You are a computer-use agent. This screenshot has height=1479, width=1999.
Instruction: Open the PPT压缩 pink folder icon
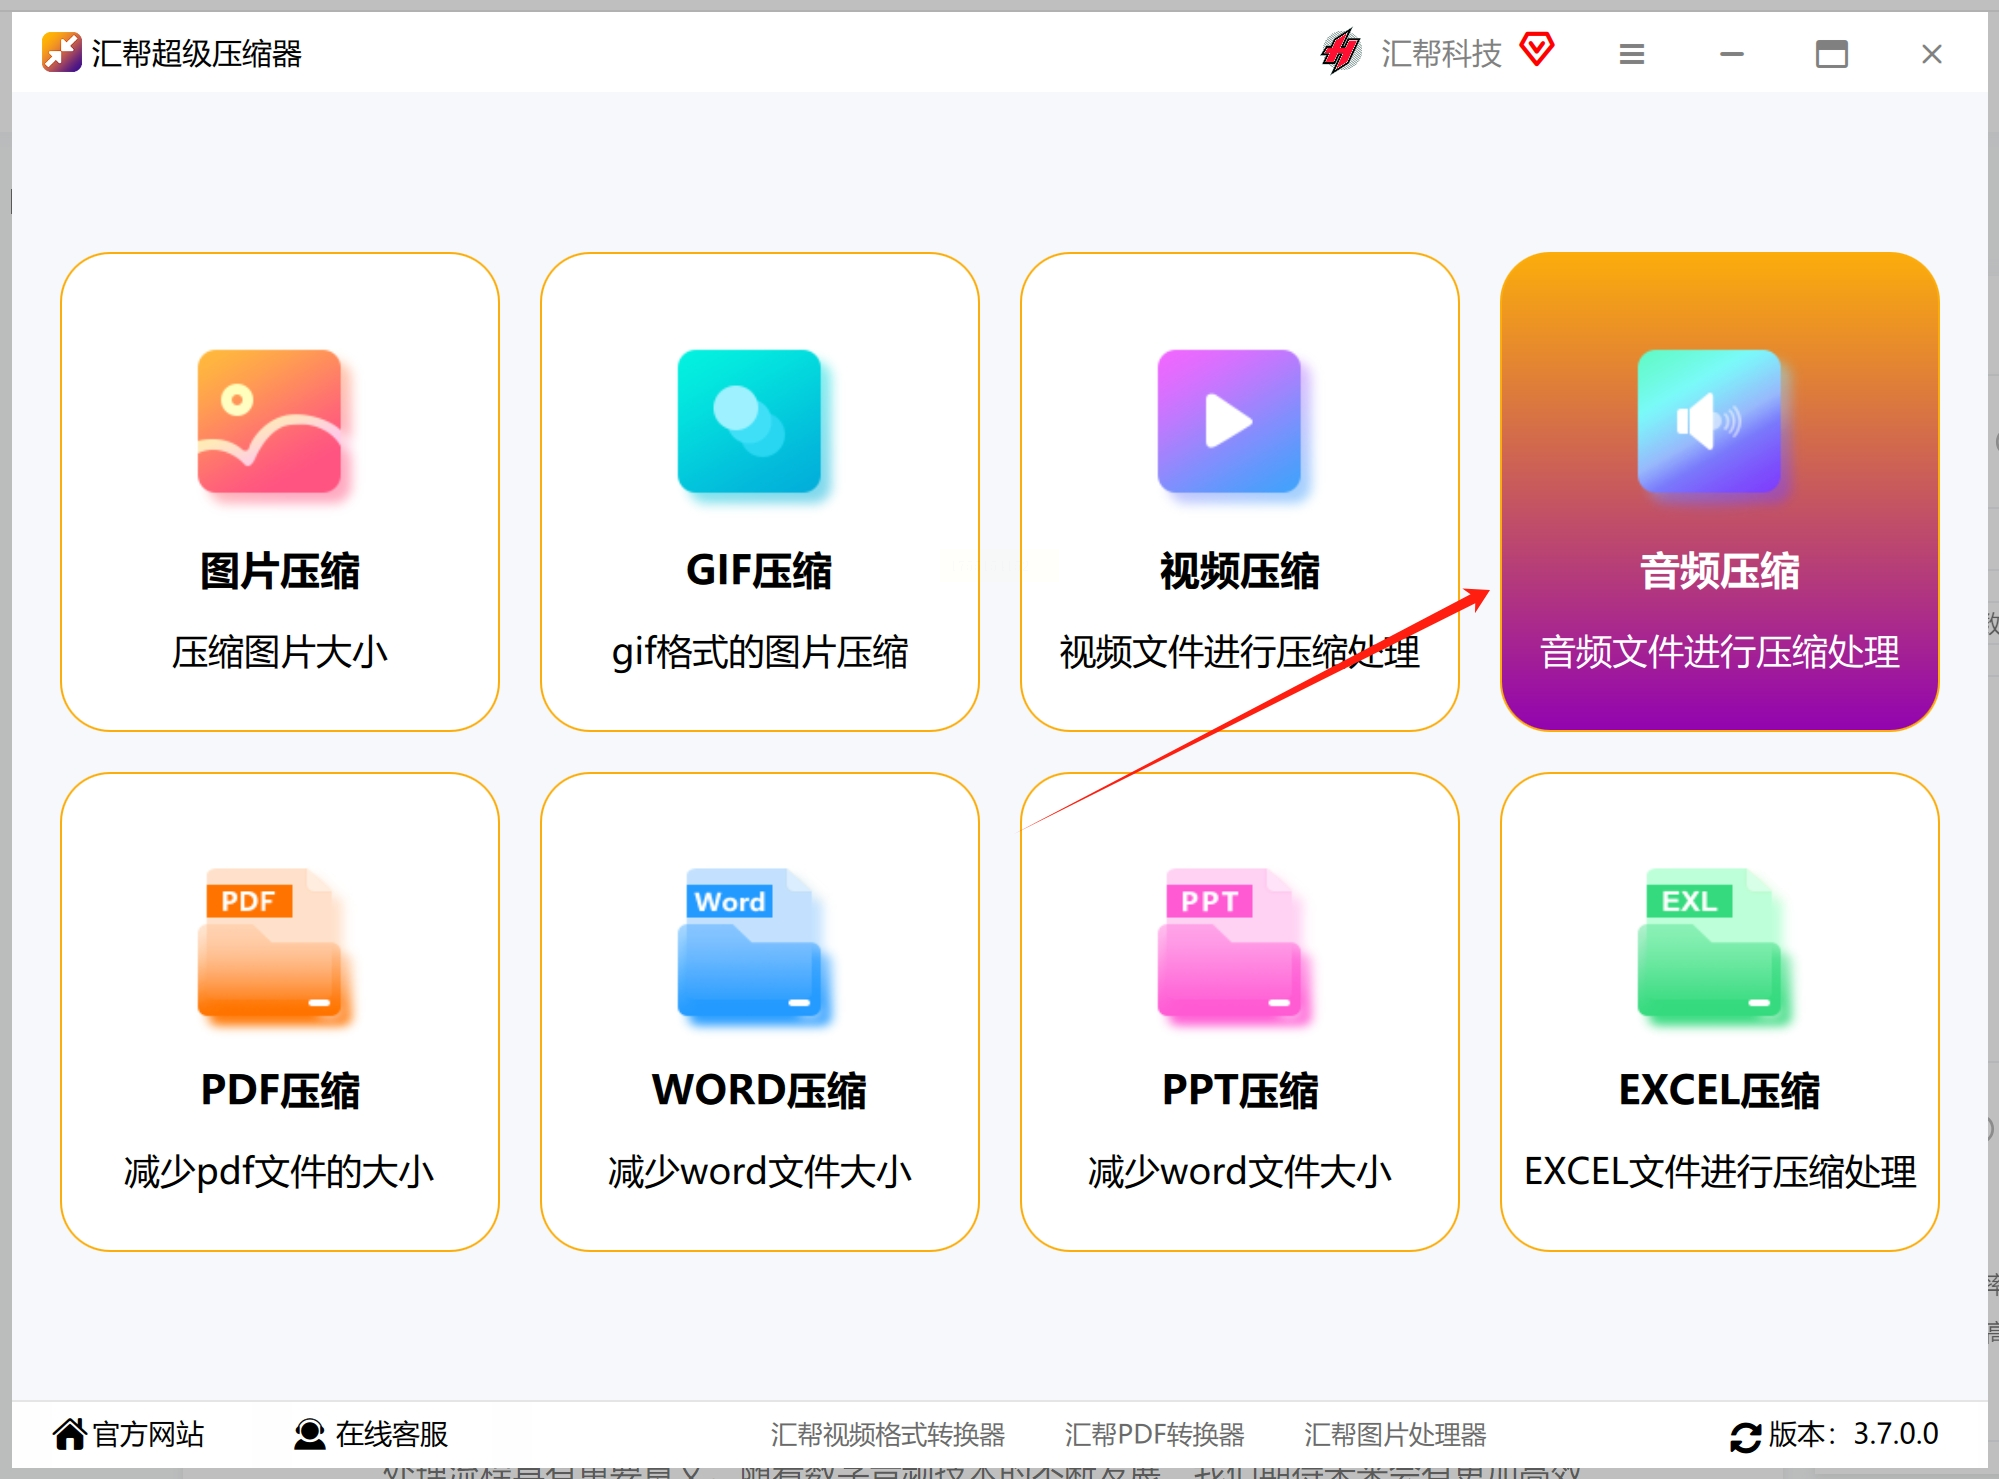[x=1229, y=943]
